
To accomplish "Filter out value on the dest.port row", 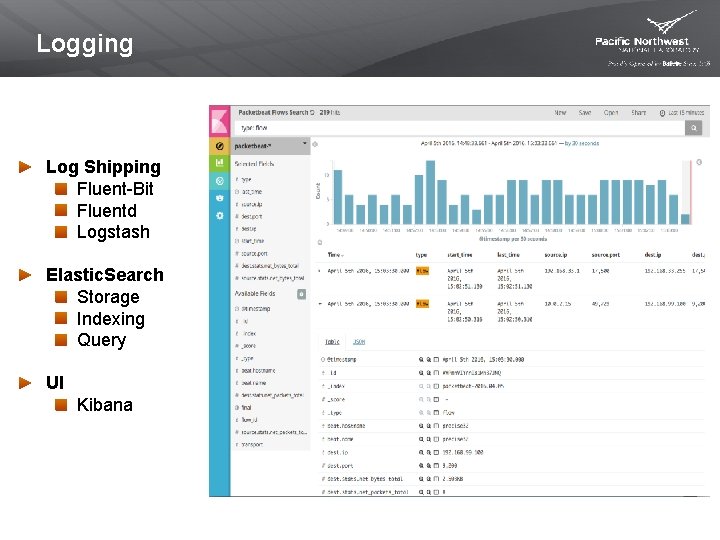I will pyautogui.click(x=428, y=466).
